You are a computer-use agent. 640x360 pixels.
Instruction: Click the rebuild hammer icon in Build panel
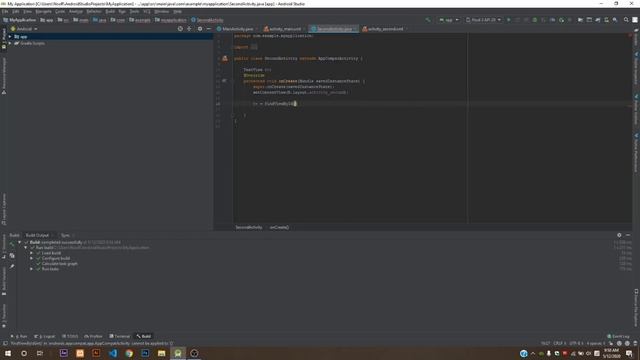pos(12,245)
